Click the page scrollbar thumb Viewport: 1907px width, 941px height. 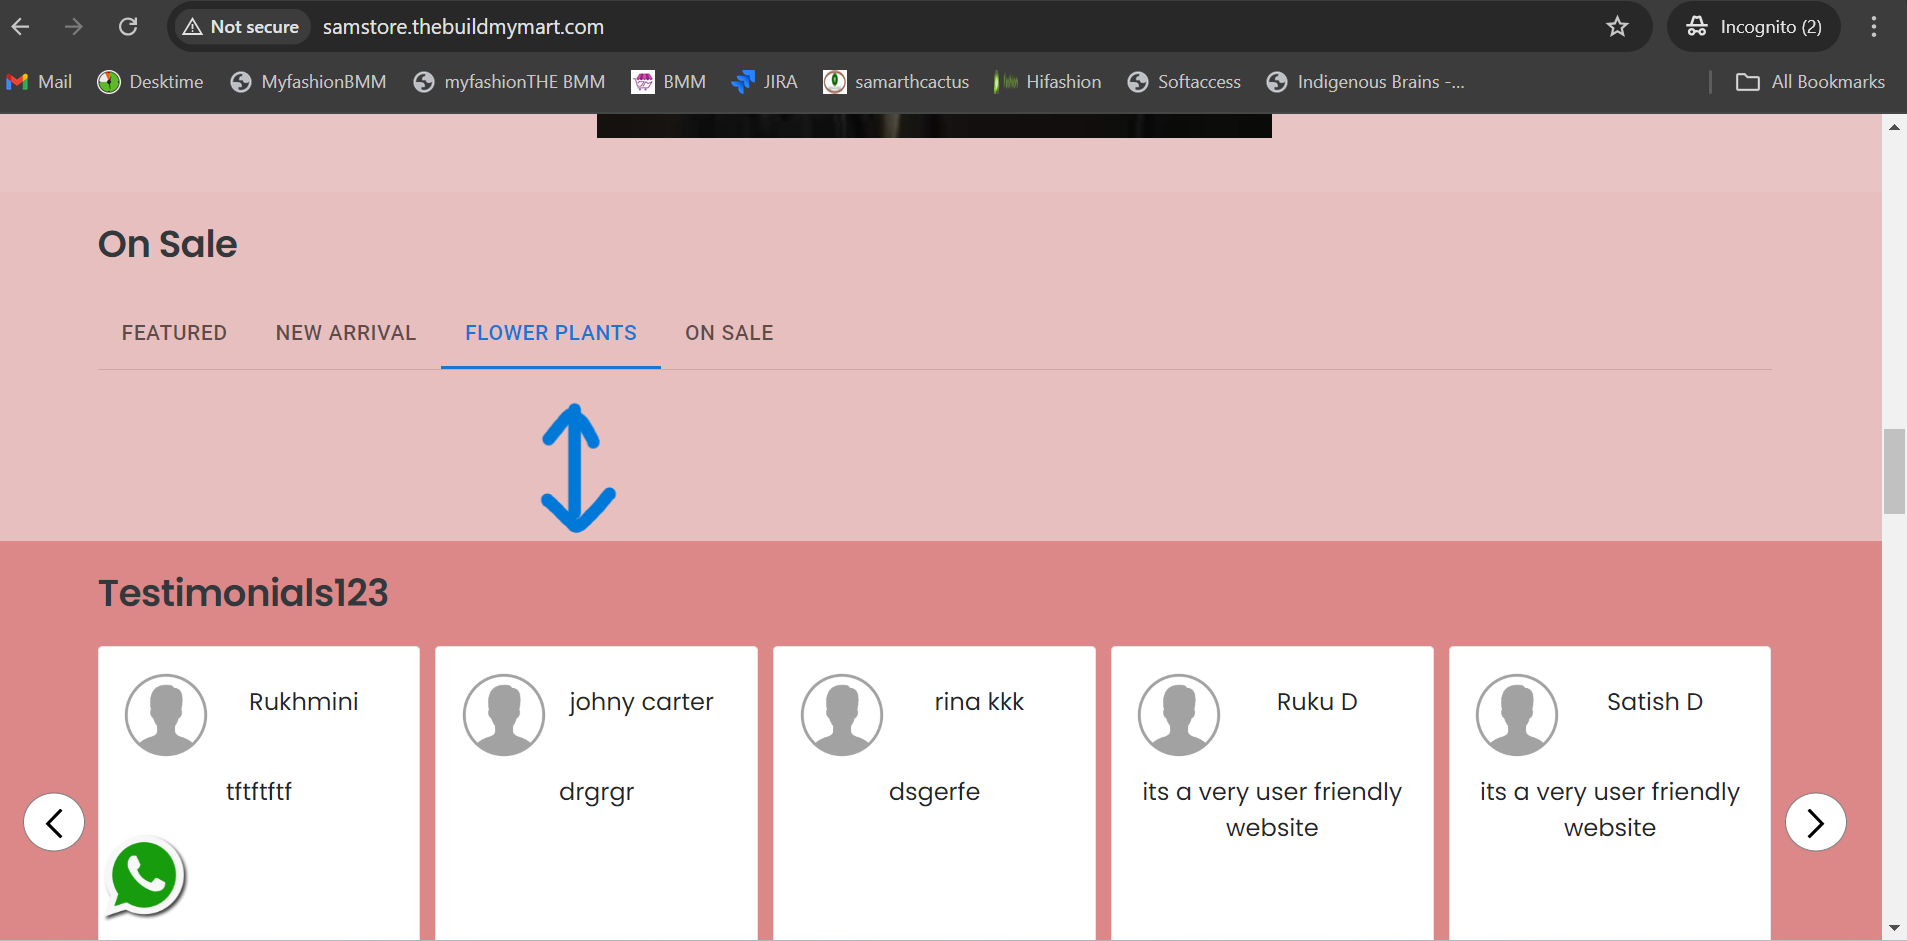pyautogui.click(x=1894, y=471)
